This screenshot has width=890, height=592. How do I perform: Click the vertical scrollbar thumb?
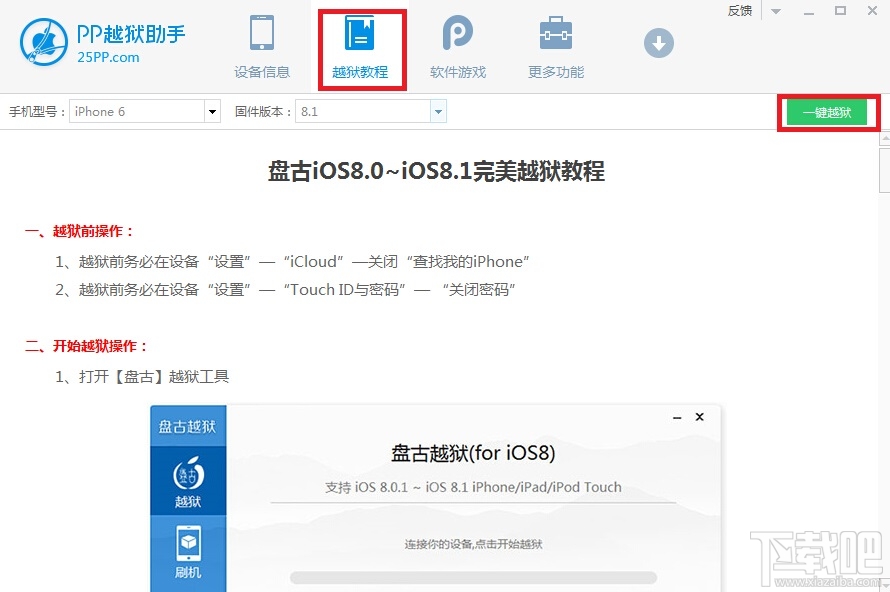coord(885,169)
